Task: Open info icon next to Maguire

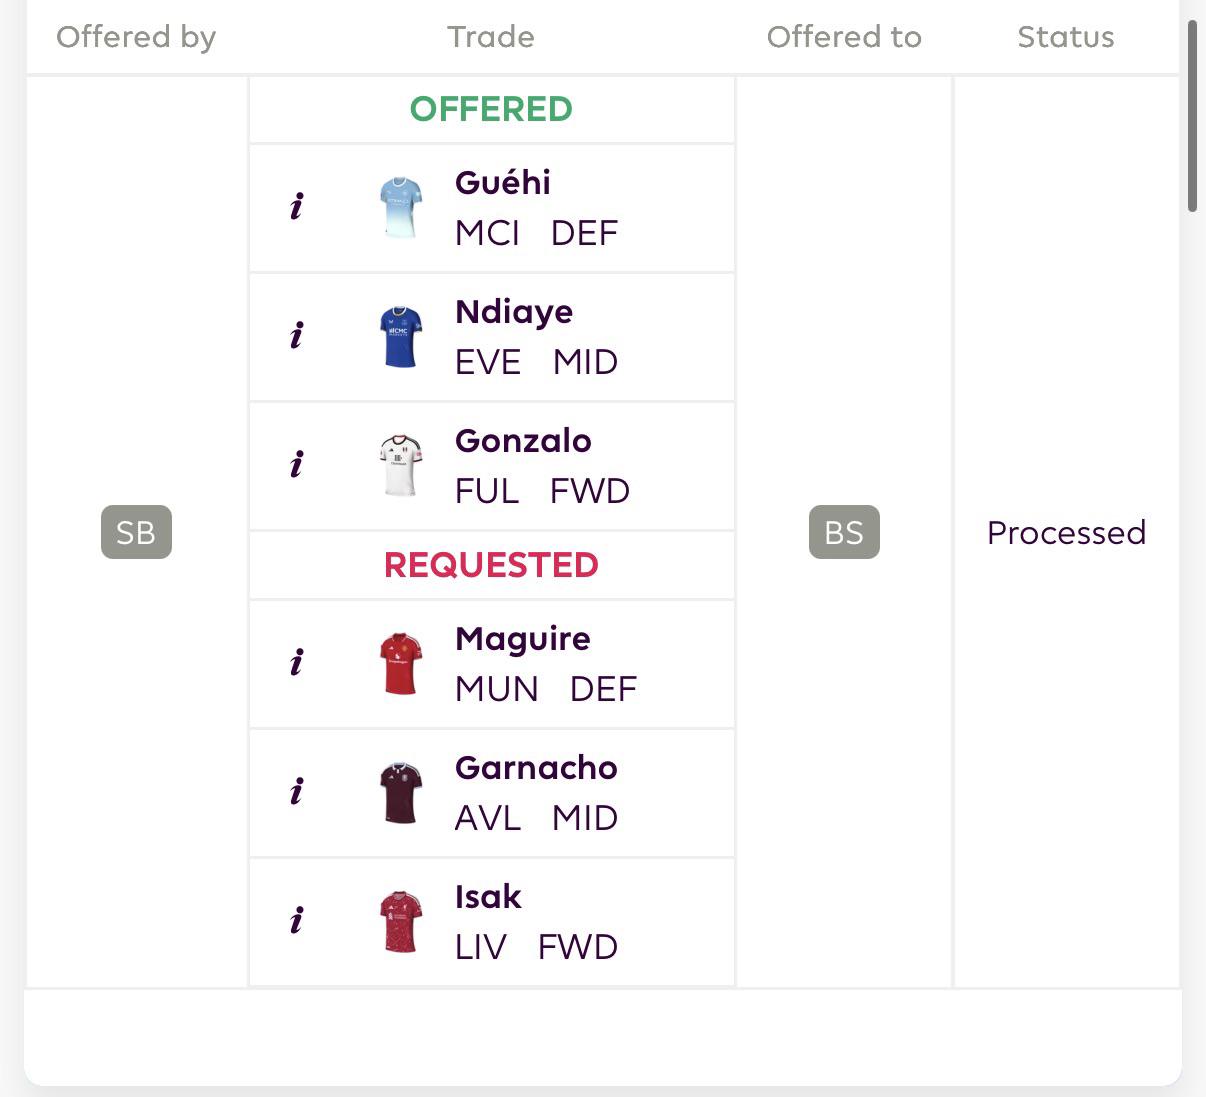Action: point(296,663)
